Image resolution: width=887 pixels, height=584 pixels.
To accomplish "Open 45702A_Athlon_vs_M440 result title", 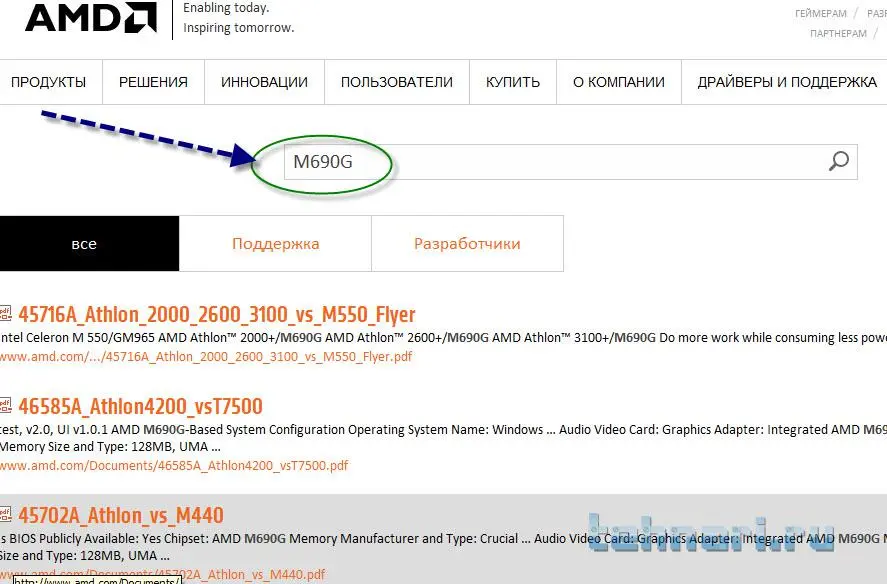I will pyautogui.click(x=121, y=515).
